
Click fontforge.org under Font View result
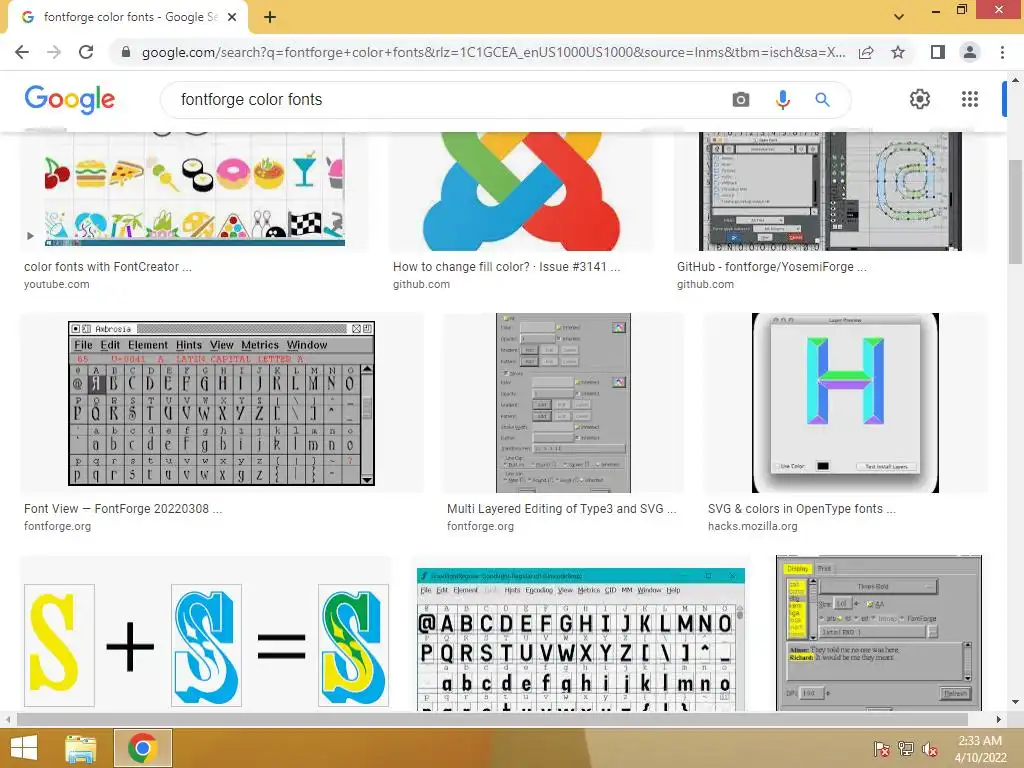57,526
